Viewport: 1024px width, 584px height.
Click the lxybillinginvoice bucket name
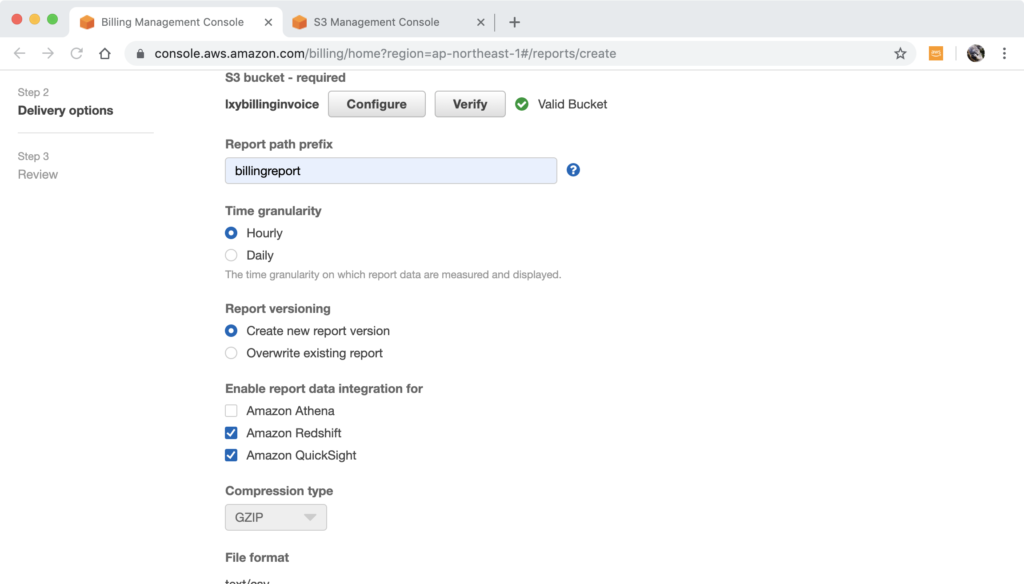pyautogui.click(x=272, y=105)
